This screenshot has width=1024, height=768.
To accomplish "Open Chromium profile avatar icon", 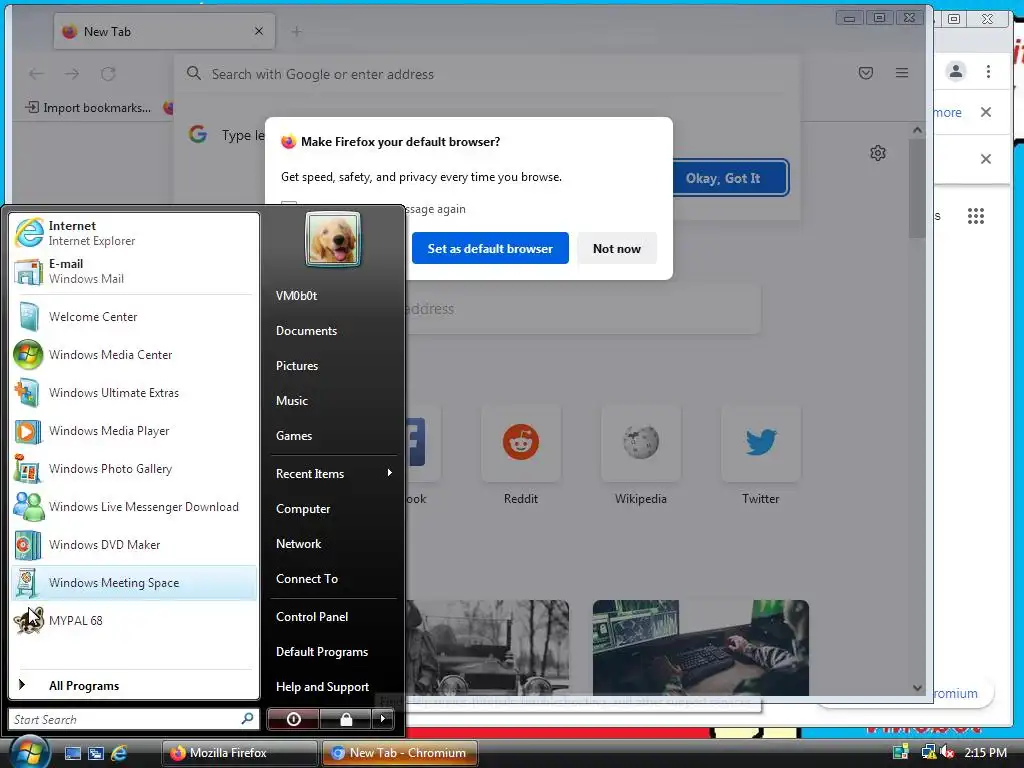I will pos(955,71).
